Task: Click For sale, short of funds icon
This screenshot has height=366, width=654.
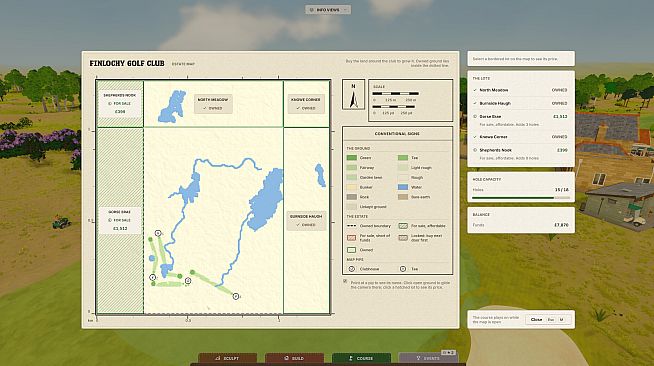Action: [352, 238]
